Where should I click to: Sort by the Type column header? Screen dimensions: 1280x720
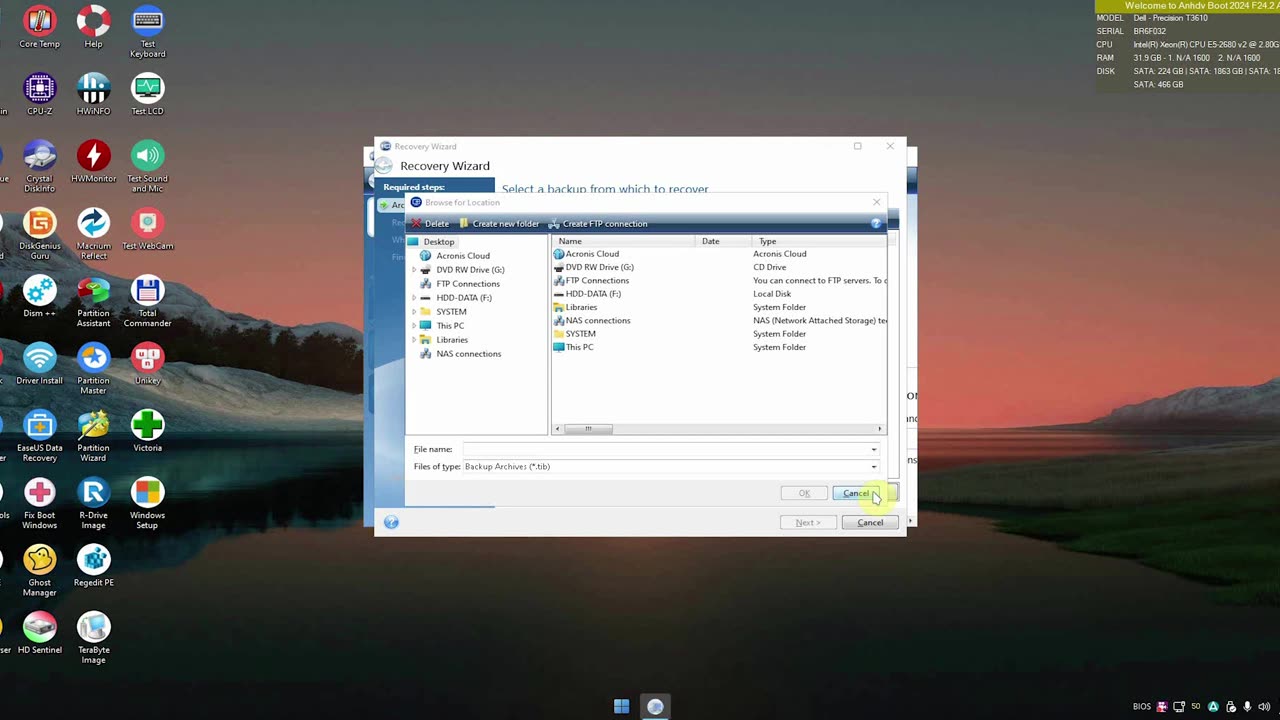coord(820,241)
